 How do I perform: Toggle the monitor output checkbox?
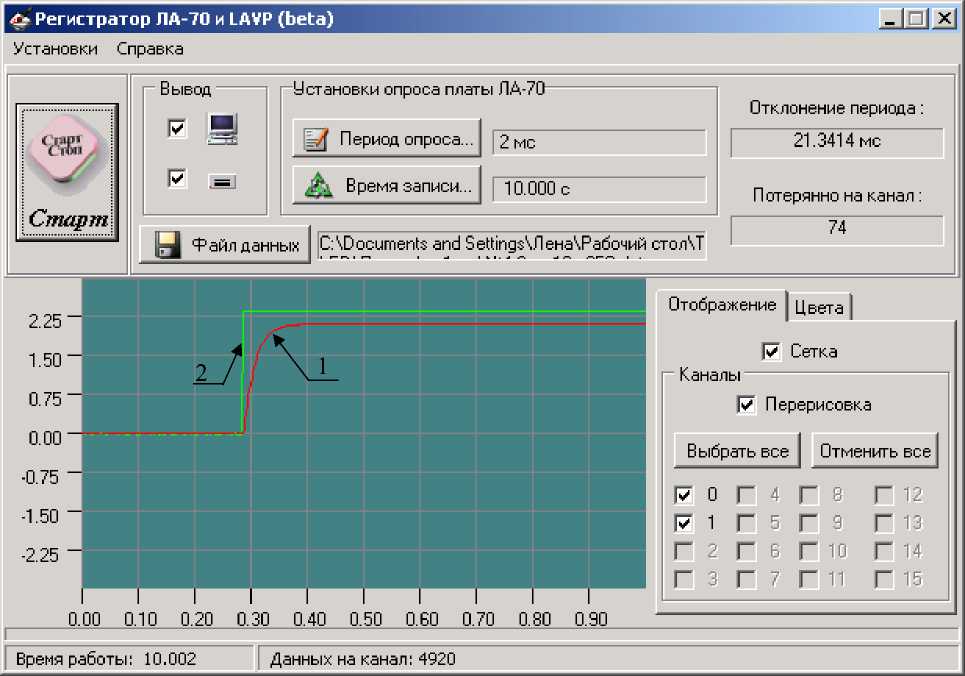tap(177, 128)
